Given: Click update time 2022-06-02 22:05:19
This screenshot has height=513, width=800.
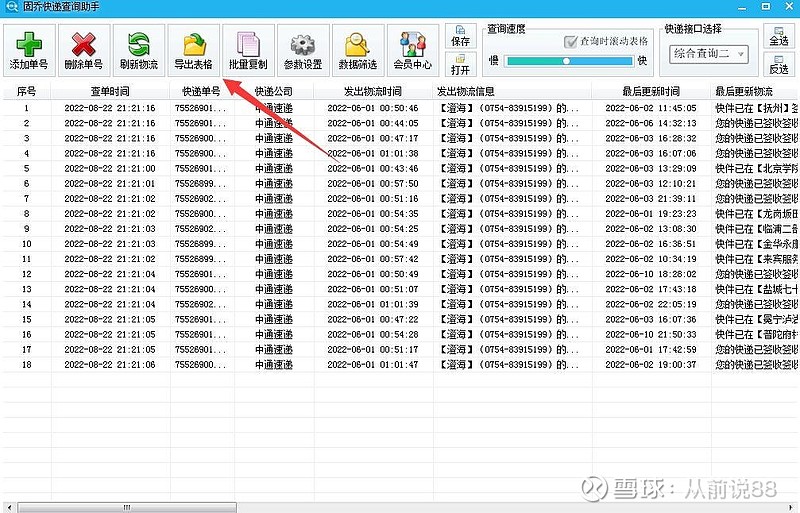Looking at the screenshot, I should point(651,304).
